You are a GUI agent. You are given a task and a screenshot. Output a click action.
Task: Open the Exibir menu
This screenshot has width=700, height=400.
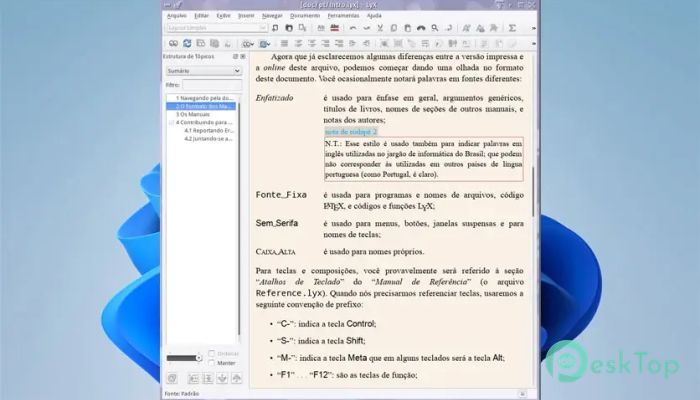click(224, 16)
